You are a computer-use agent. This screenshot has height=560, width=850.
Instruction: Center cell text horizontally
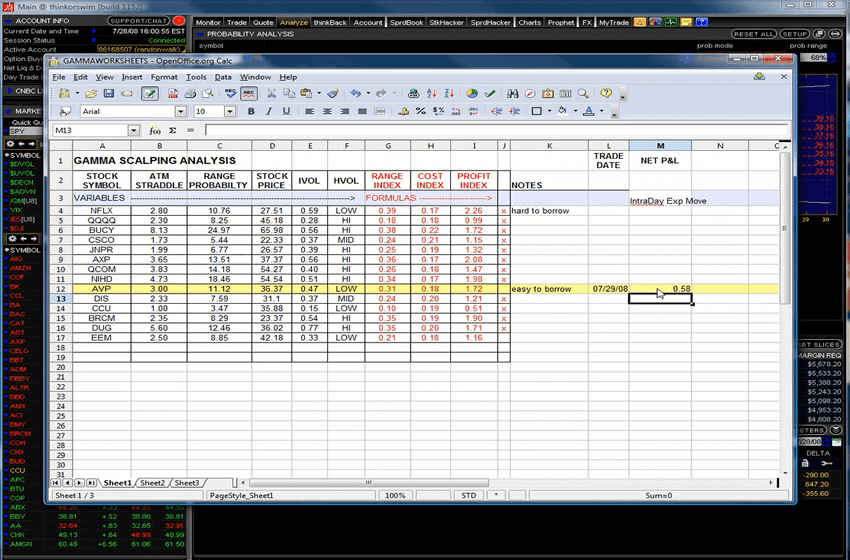[x=327, y=111]
